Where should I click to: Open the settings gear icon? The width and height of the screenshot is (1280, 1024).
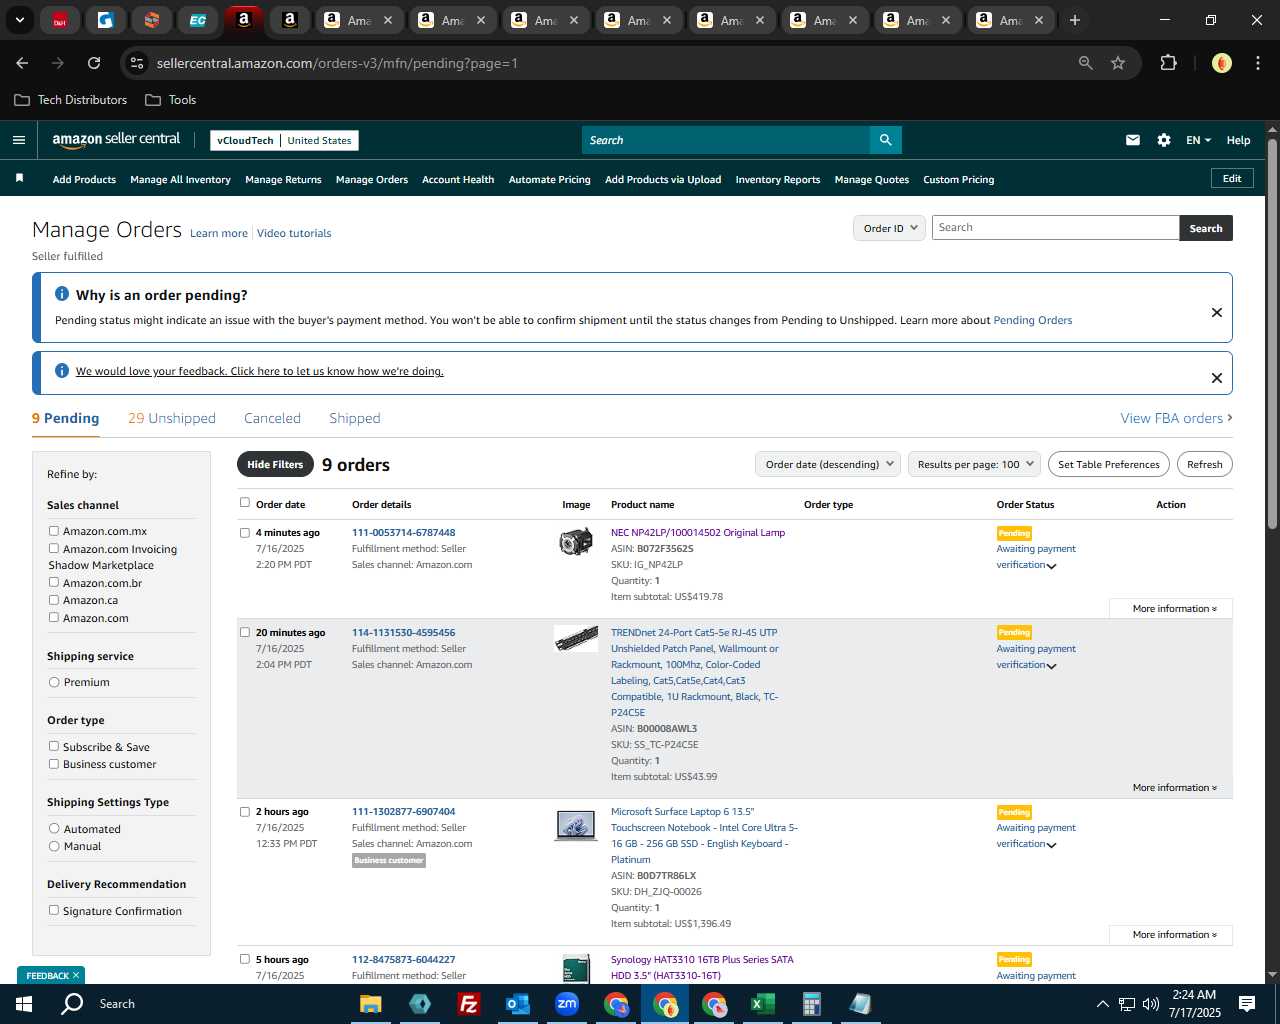(x=1164, y=140)
